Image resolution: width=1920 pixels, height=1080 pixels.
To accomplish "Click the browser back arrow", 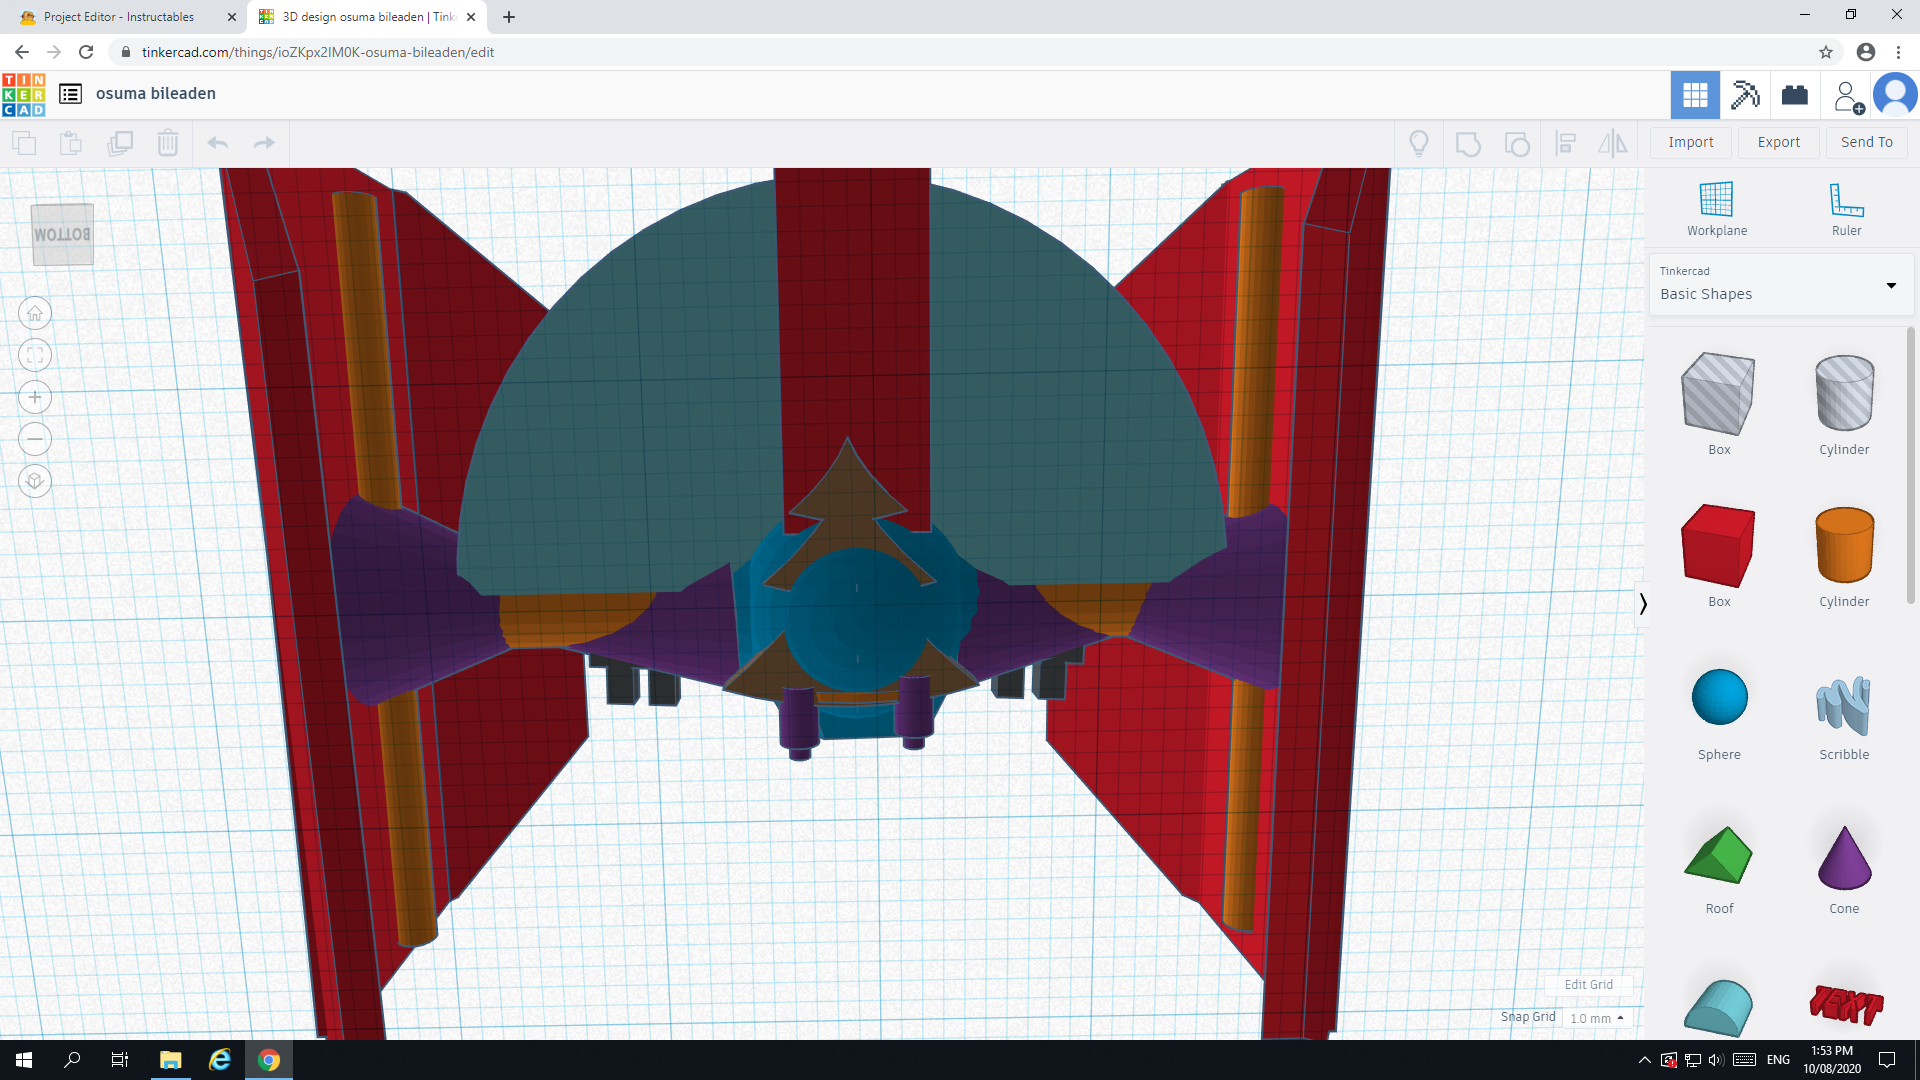I will (21, 52).
